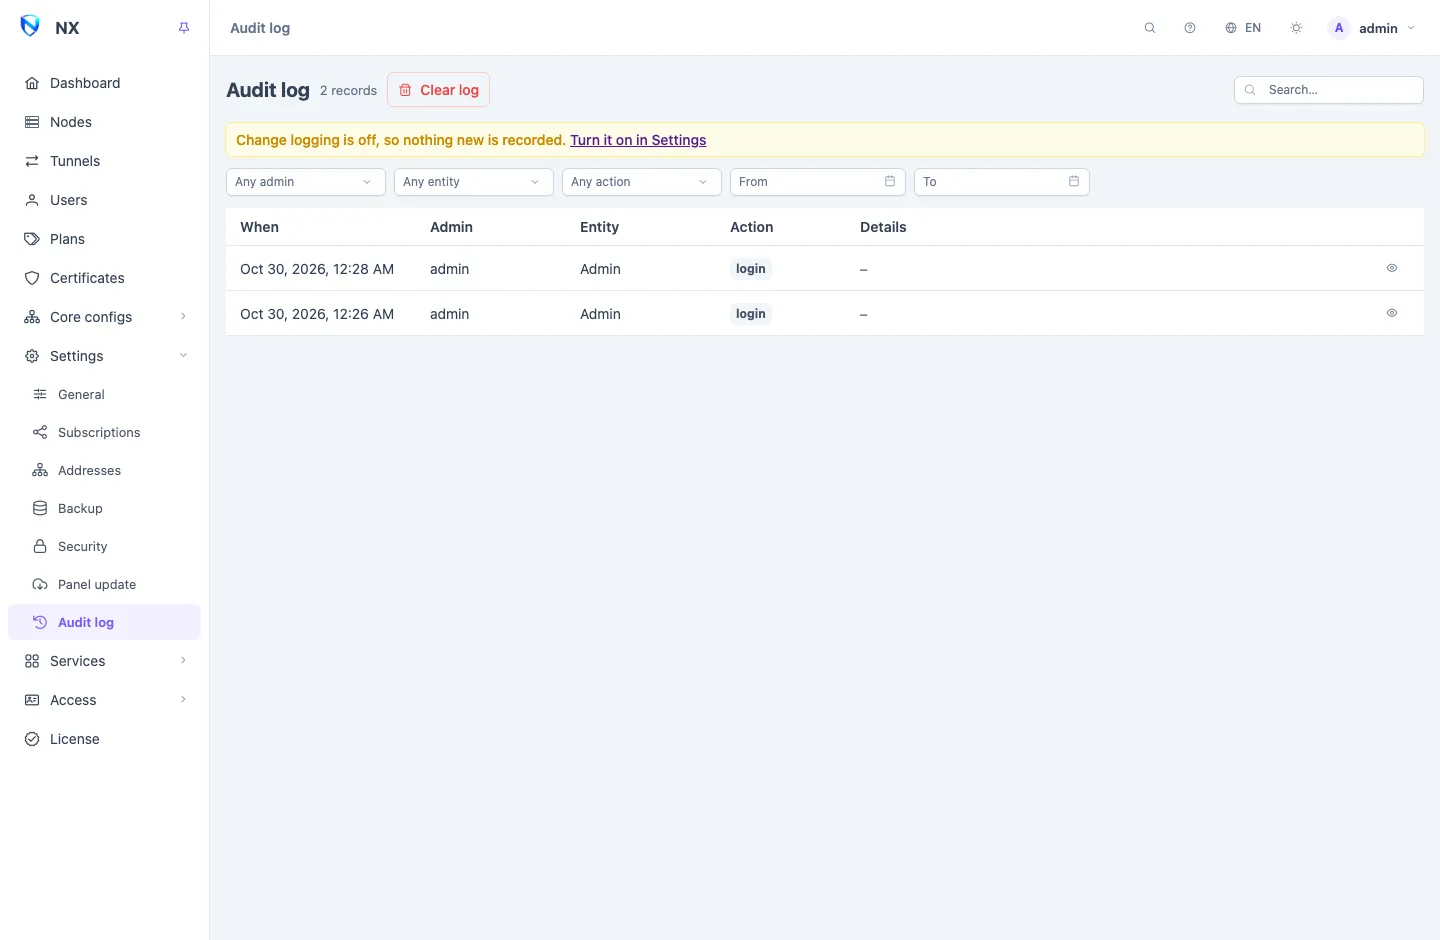Follow the Turn it on in Settings link
Image resolution: width=1440 pixels, height=940 pixels.
pyautogui.click(x=638, y=140)
